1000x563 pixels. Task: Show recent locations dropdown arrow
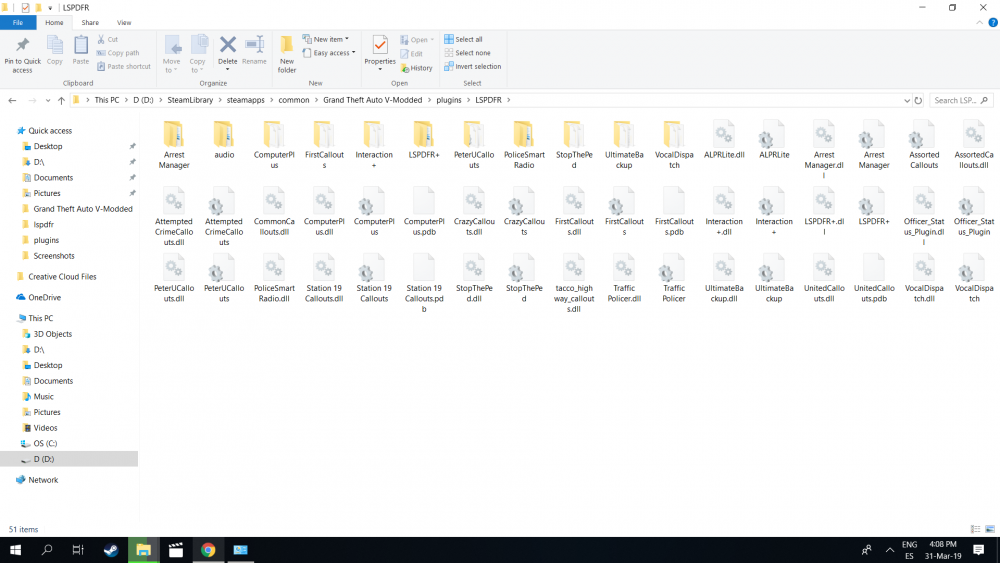47,100
